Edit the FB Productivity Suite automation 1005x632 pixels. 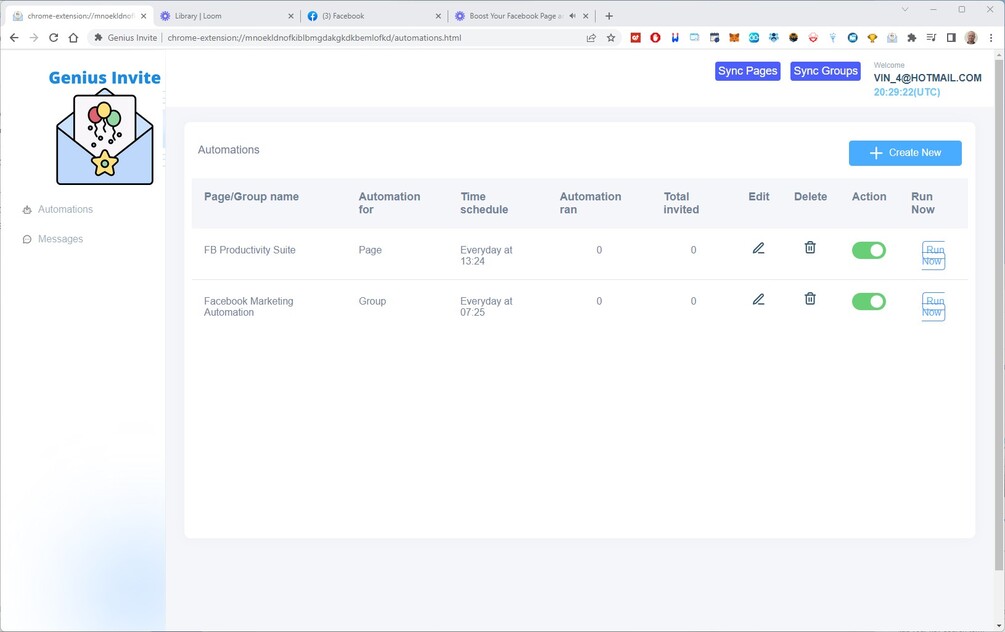click(x=758, y=248)
